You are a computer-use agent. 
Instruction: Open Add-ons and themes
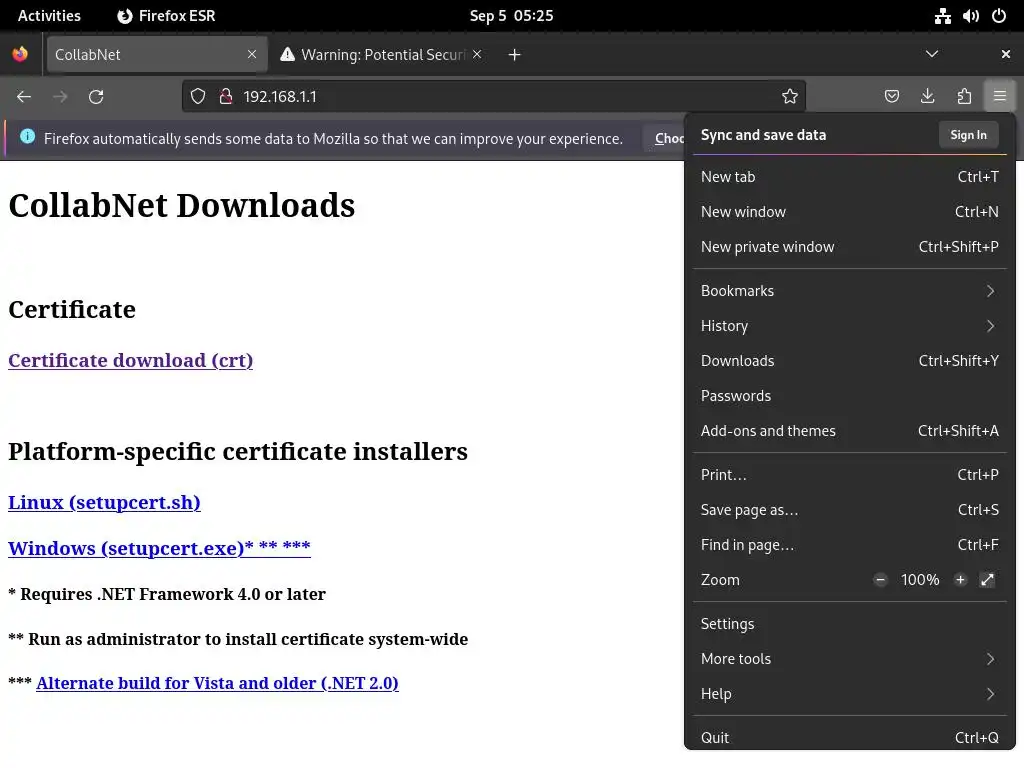click(850, 431)
